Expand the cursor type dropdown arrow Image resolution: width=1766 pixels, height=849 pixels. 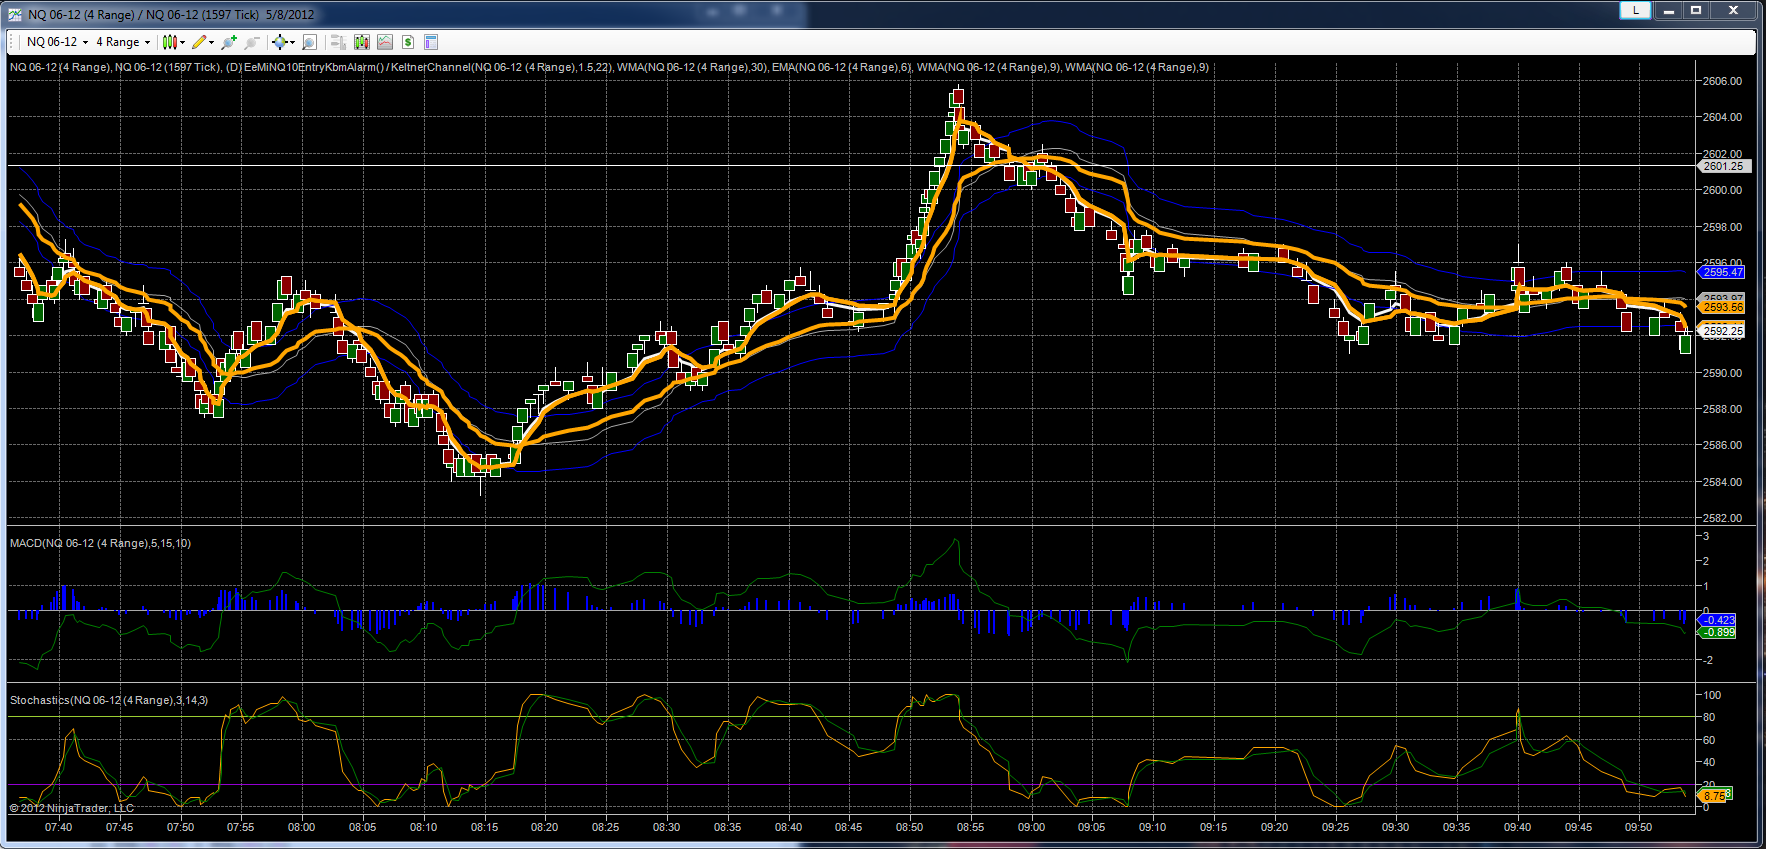point(292,42)
